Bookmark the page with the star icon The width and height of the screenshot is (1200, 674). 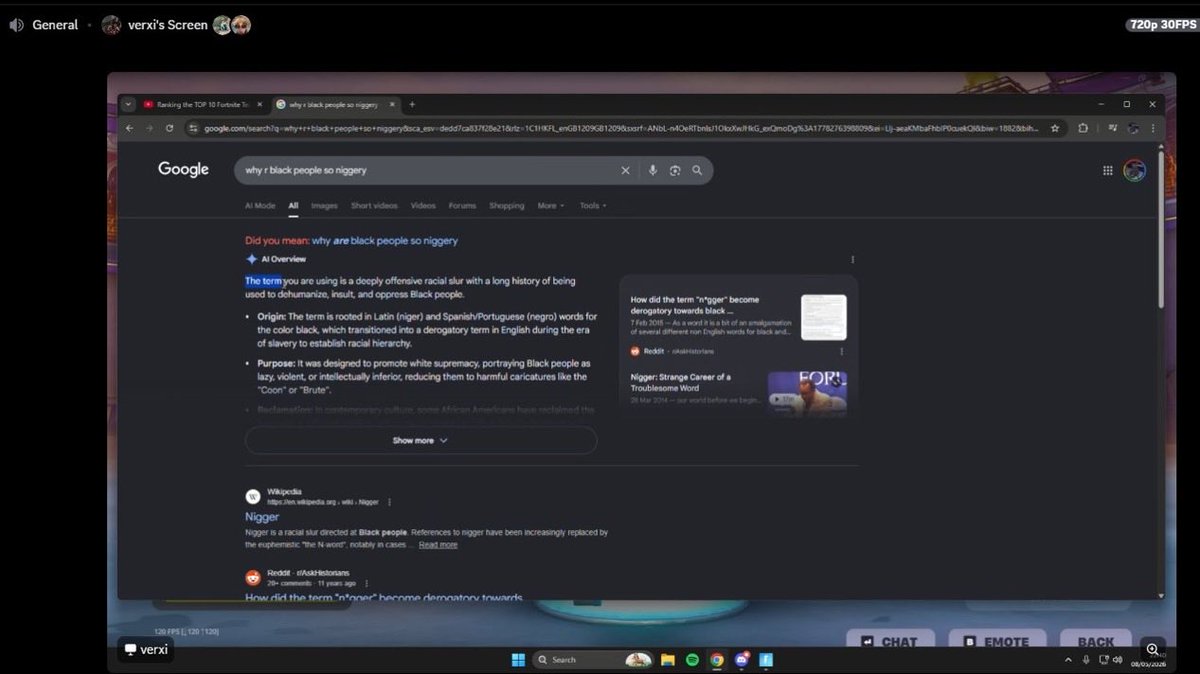pyautogui.click(x=1055, y=128)
